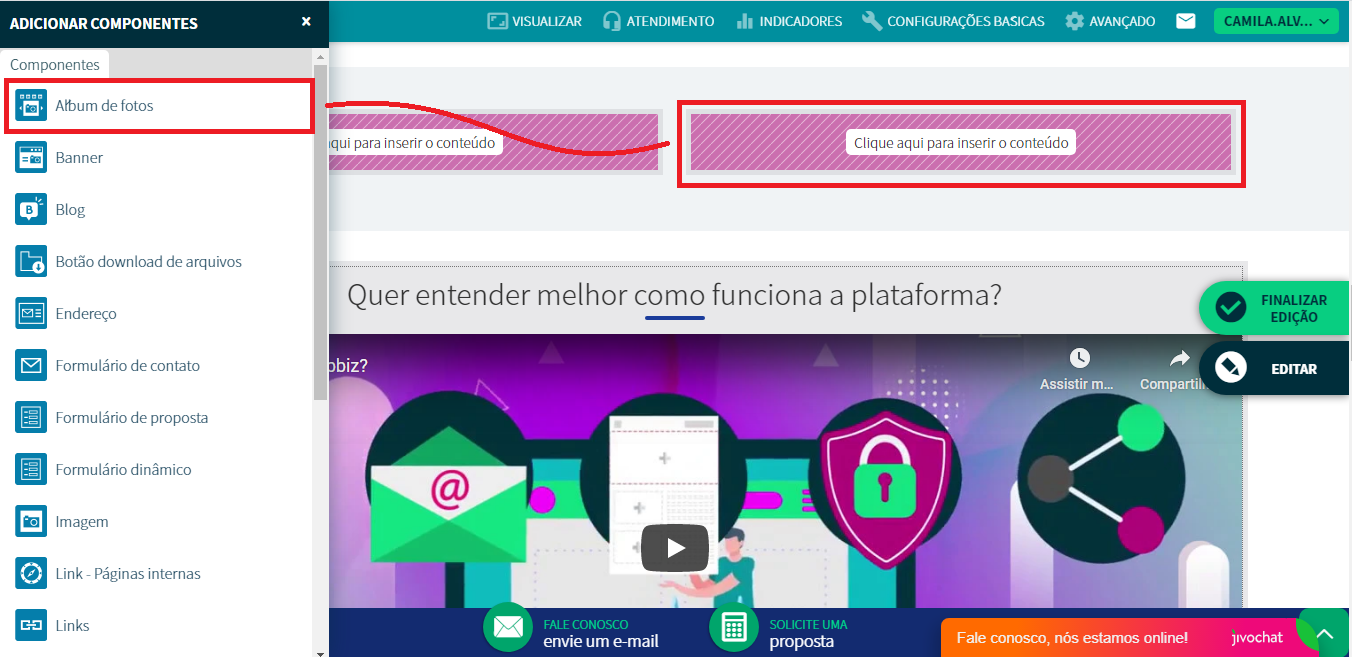
Task: Click the Link - Páginas internas compass icon
Action: point(31,574)
